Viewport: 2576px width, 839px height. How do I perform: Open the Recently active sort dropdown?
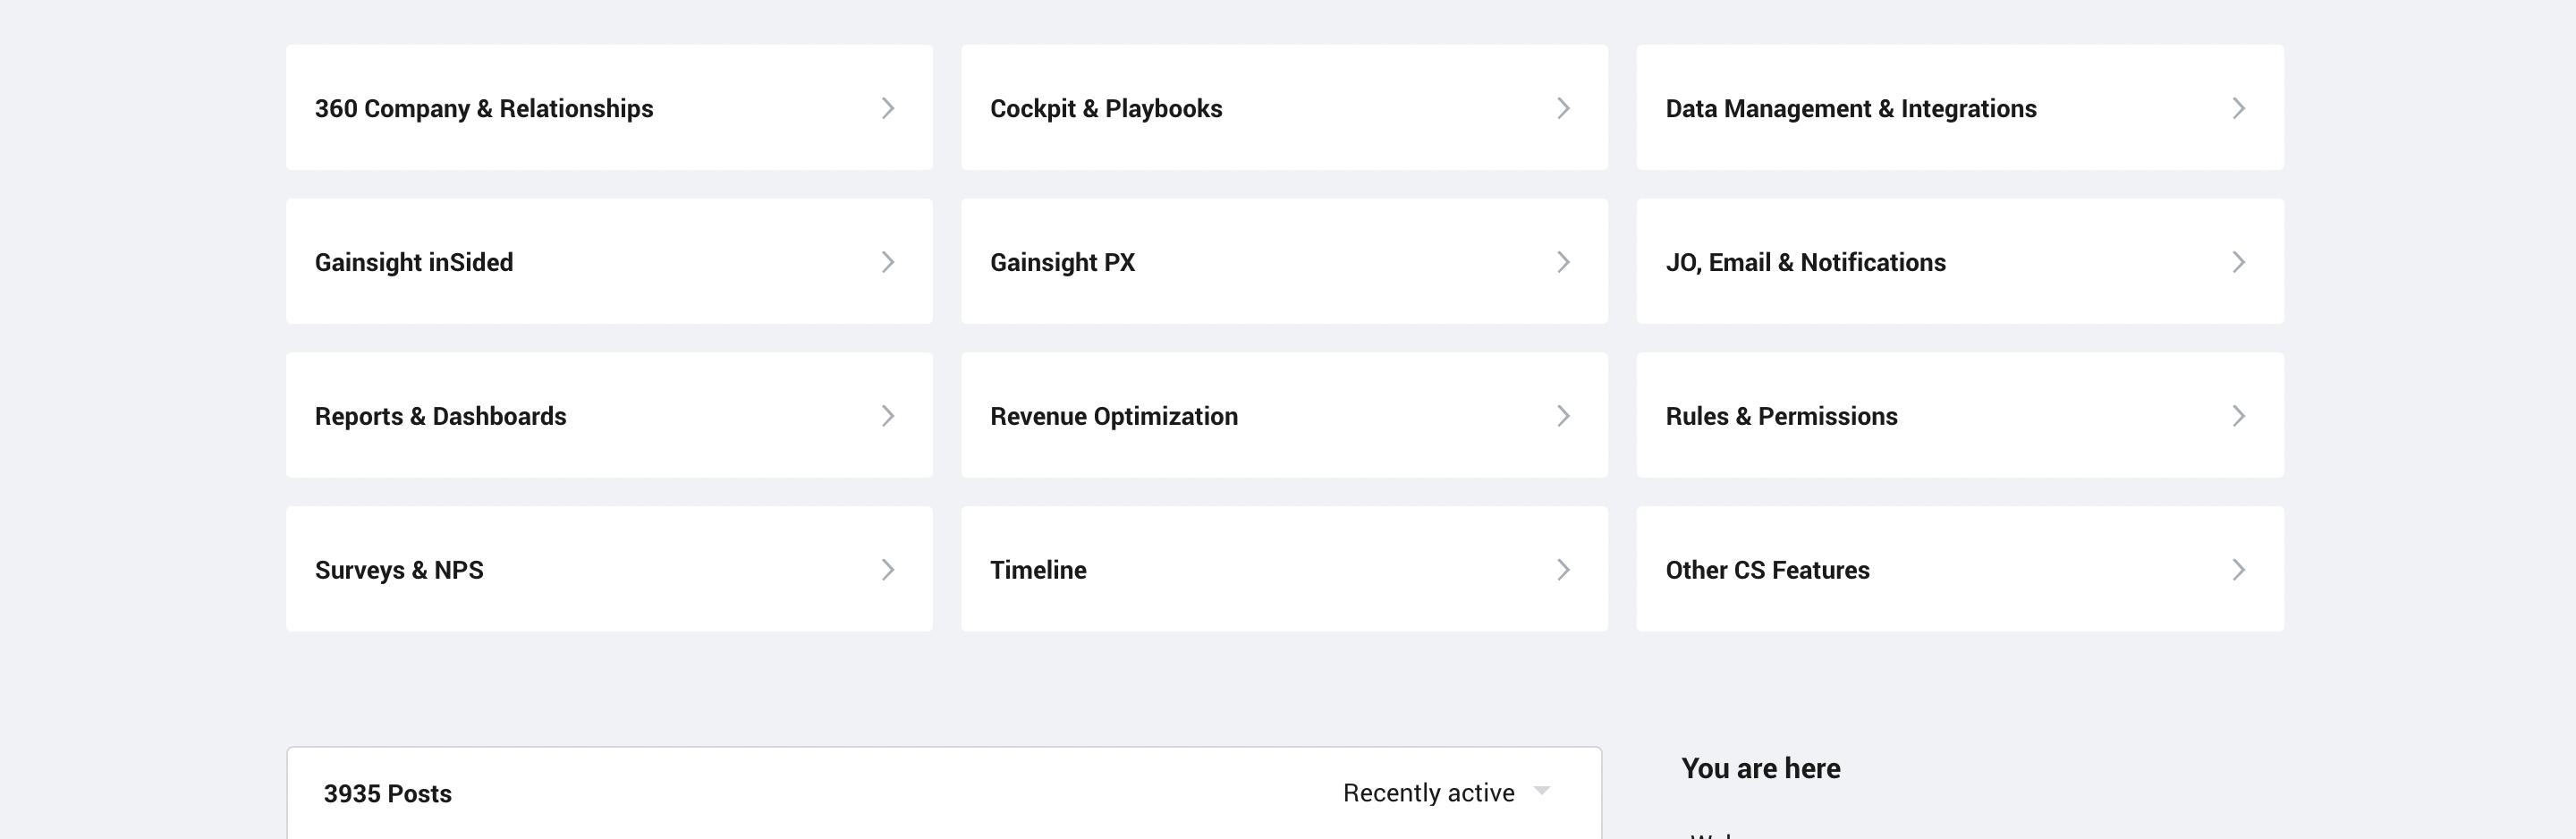pos(1446,792)
